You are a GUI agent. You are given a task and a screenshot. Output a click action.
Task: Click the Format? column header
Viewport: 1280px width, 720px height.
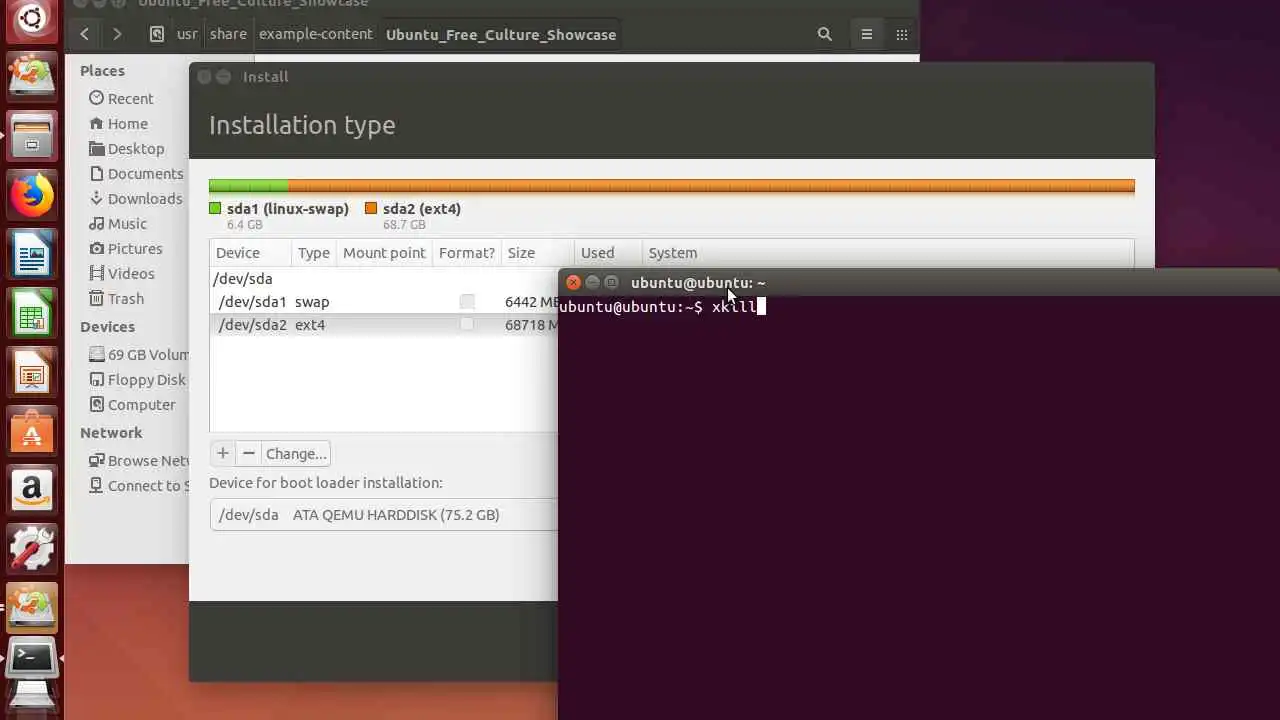click(x=467, y=253)
